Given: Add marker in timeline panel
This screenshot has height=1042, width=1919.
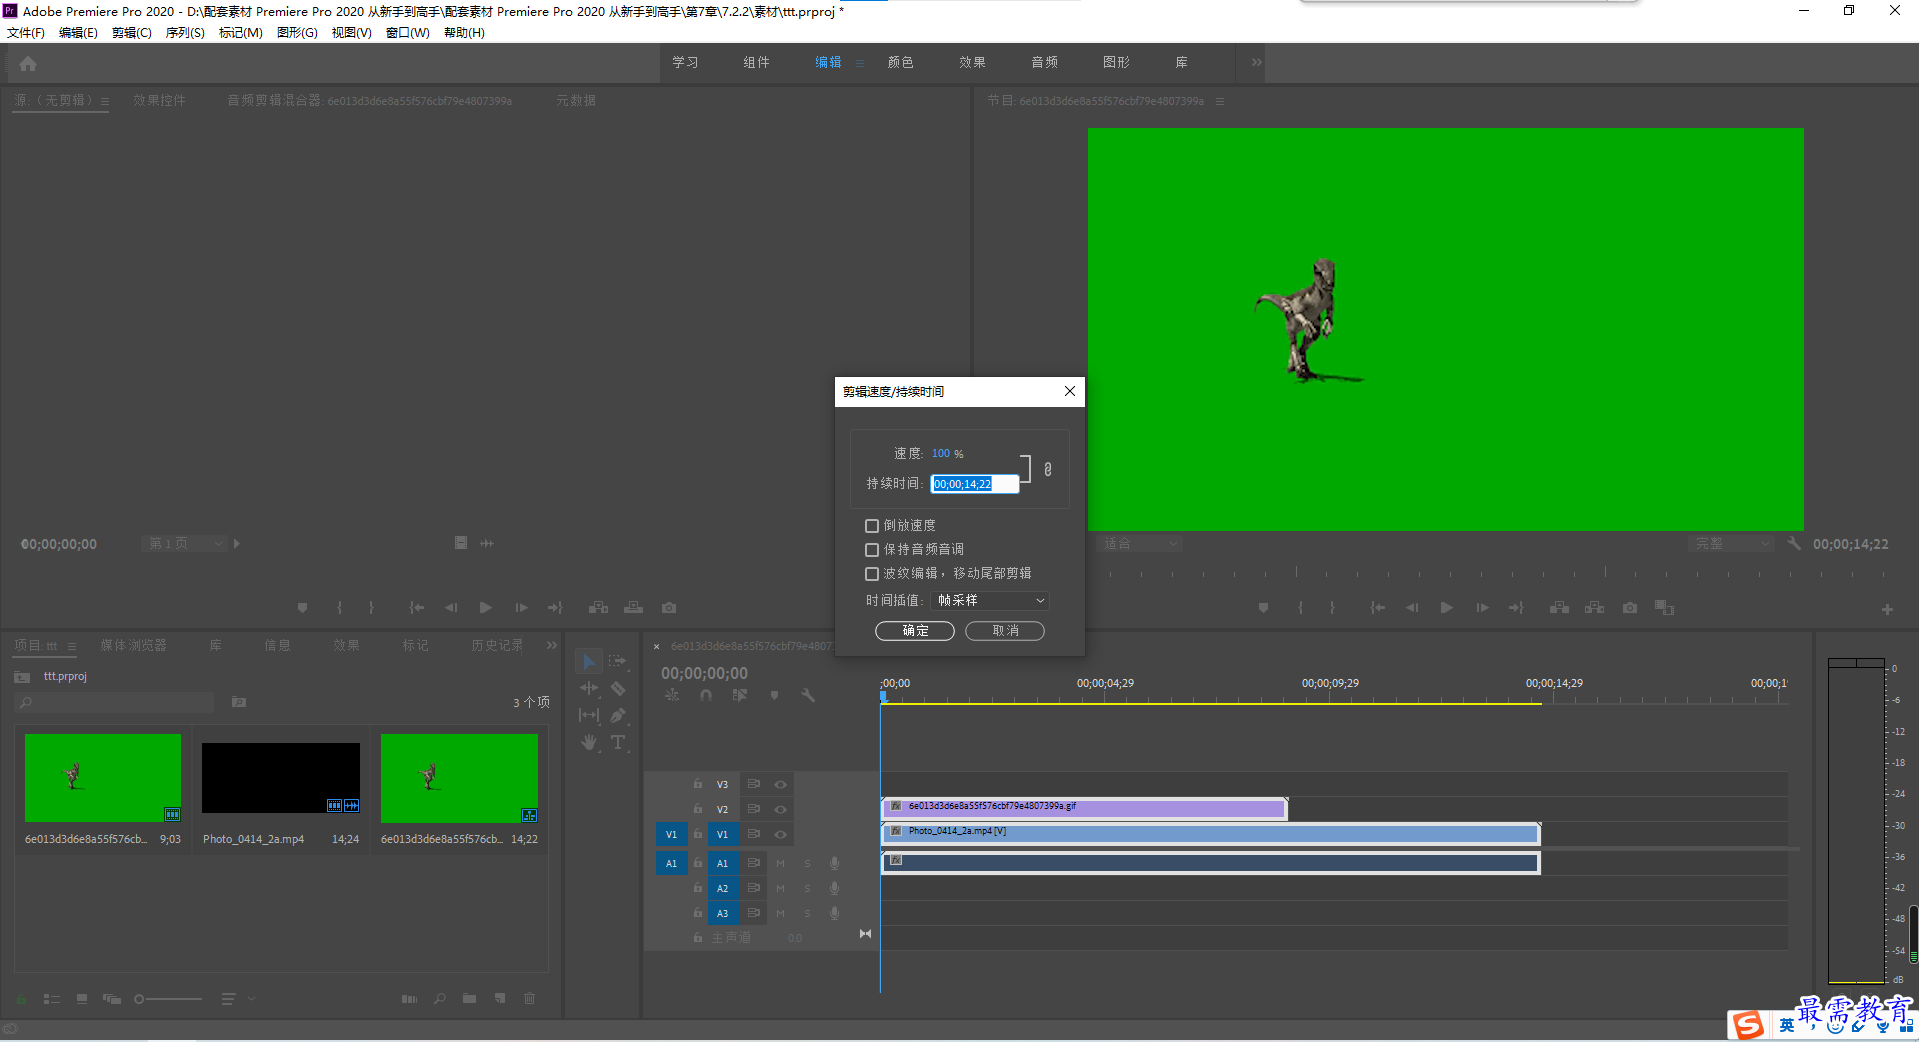Looking at the screenshot, I should [x=774, y=695].
